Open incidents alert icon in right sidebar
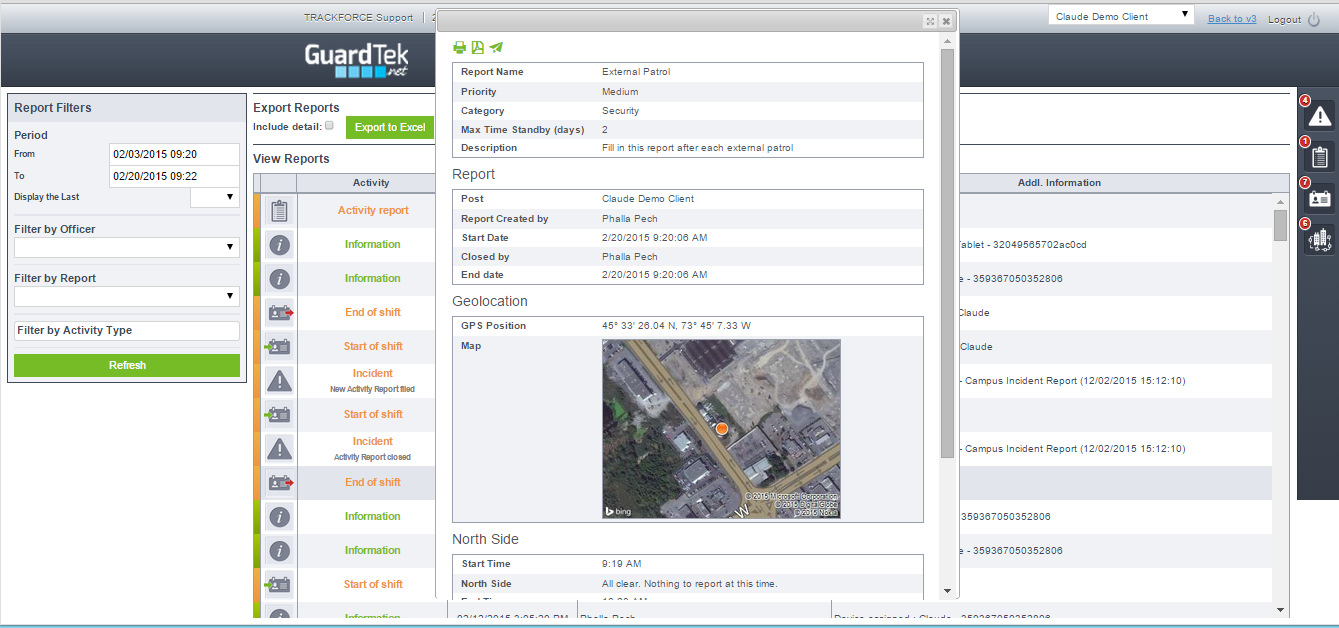This screenshot has width=1339, height=628. click(x=1320, y=116)
